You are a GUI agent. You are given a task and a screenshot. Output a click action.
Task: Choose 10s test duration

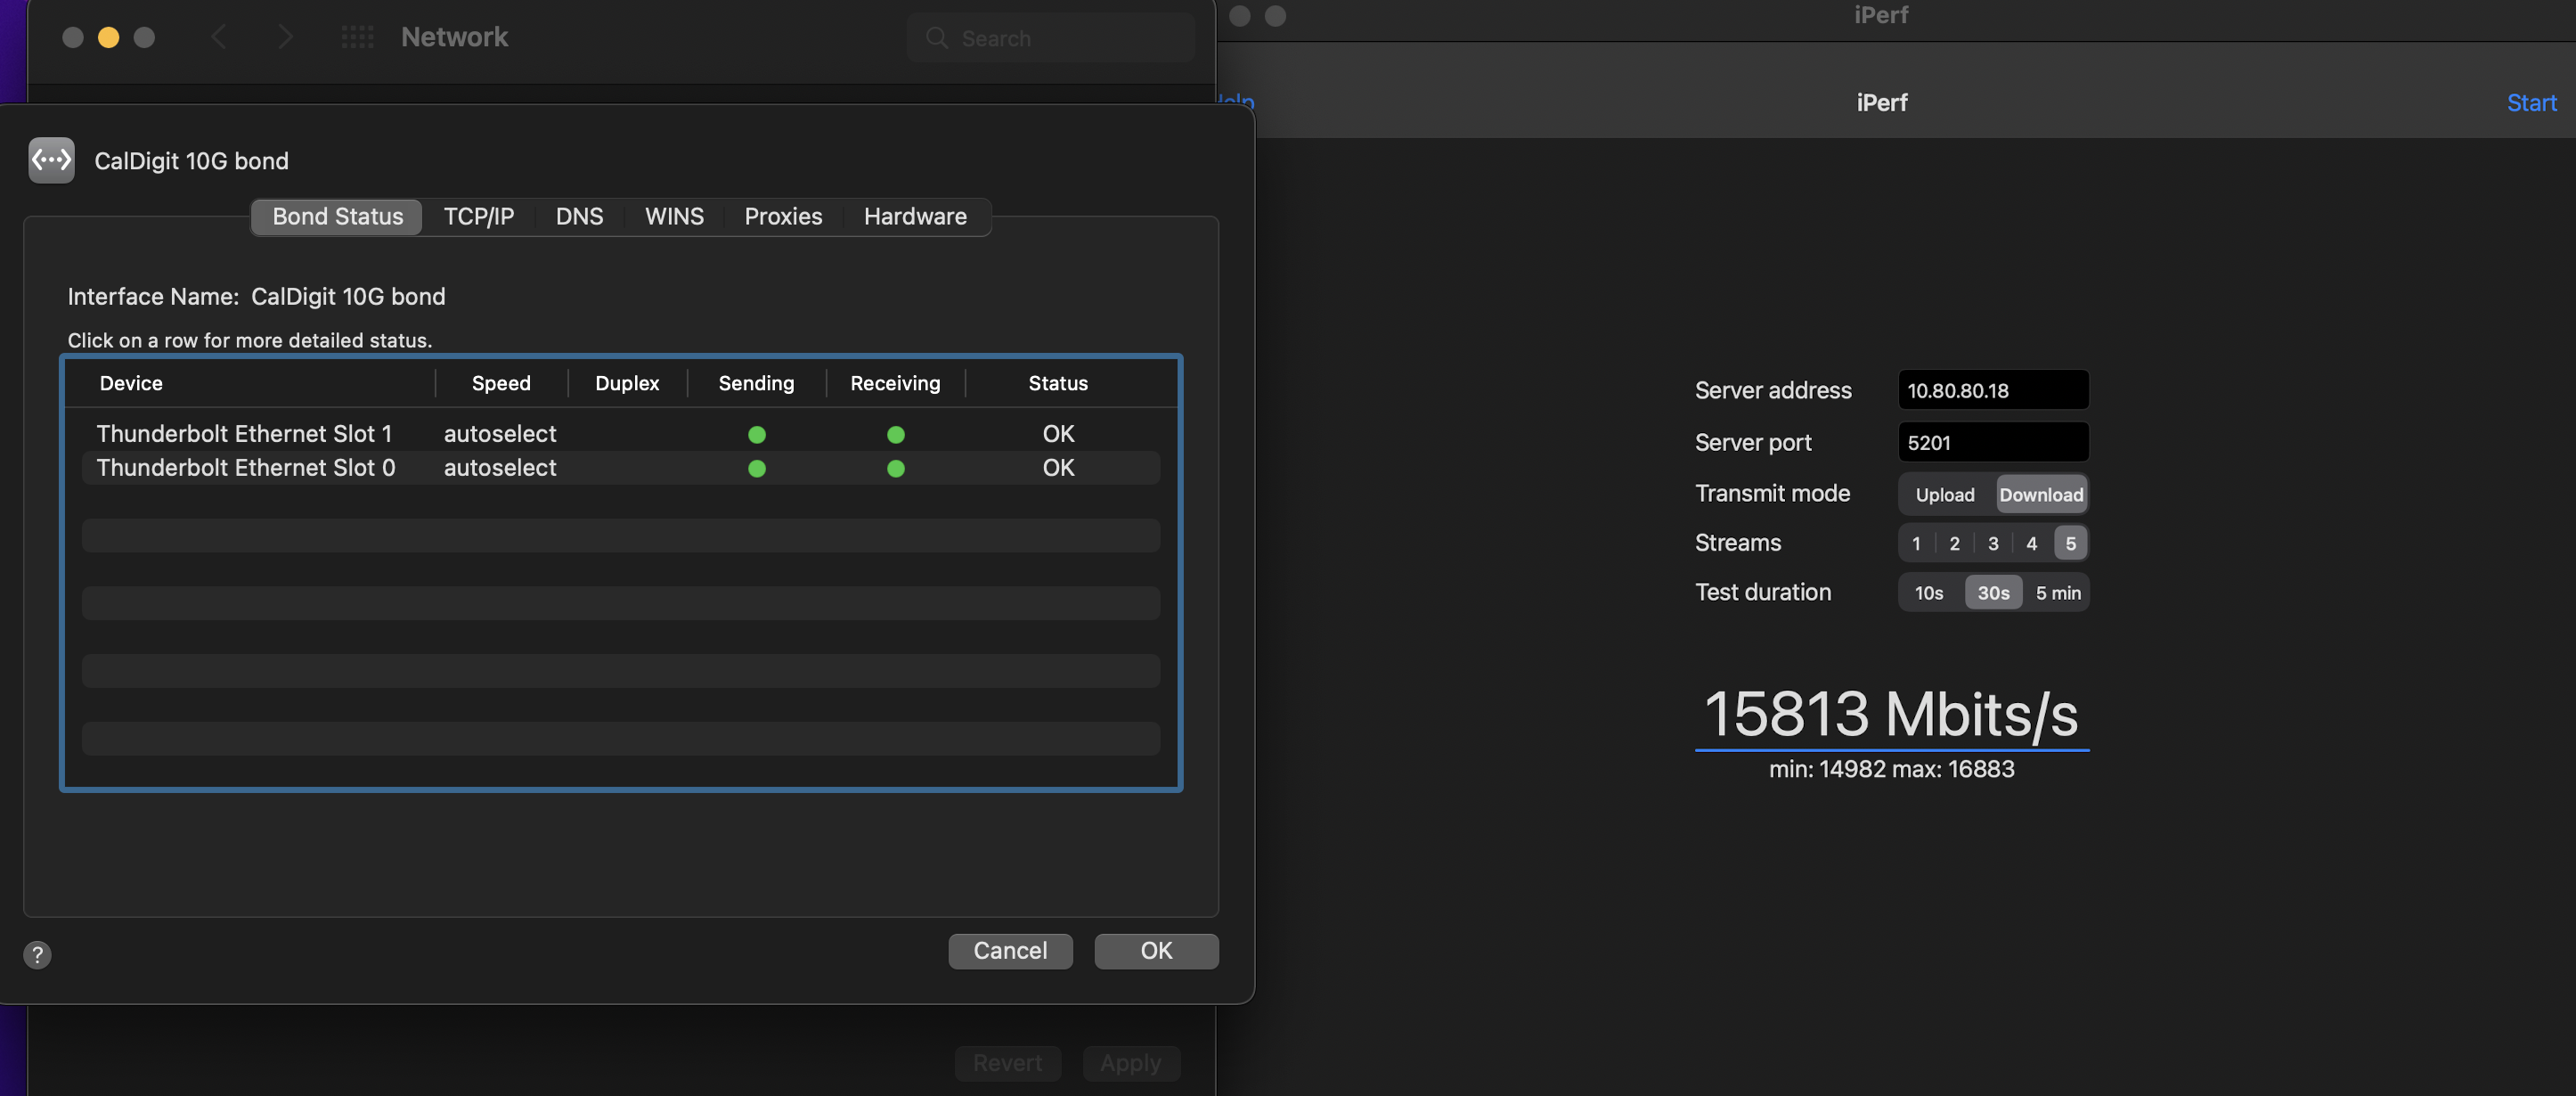click(x=1928, y=592)
